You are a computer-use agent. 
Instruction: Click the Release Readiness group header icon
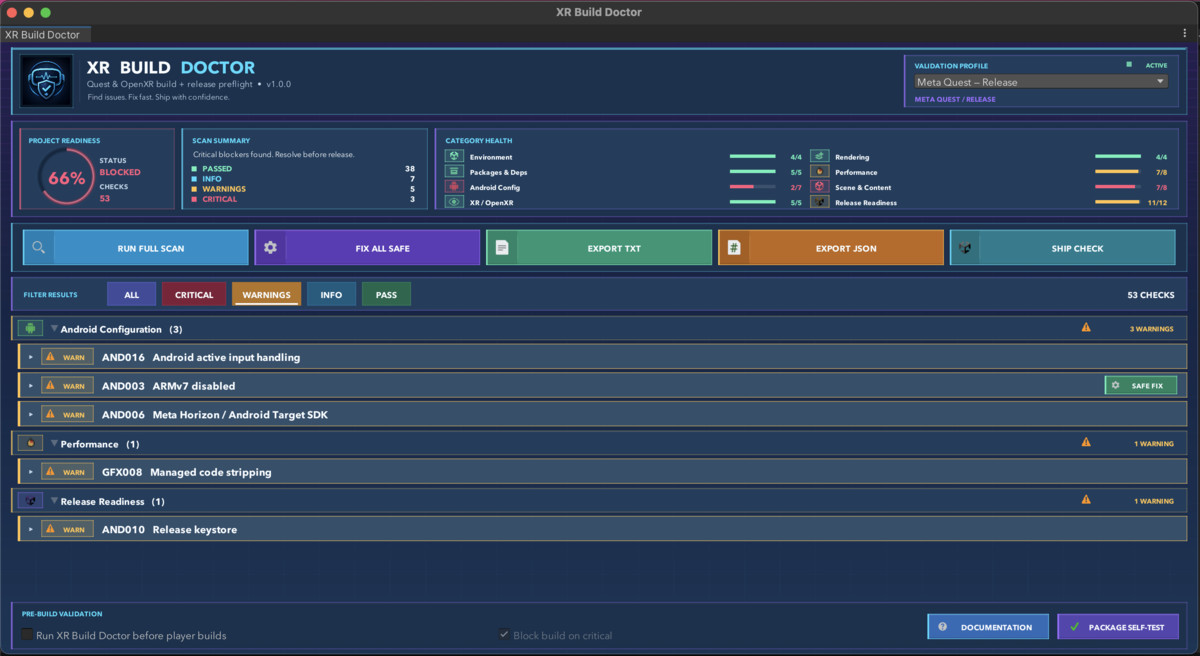[30, 501]
